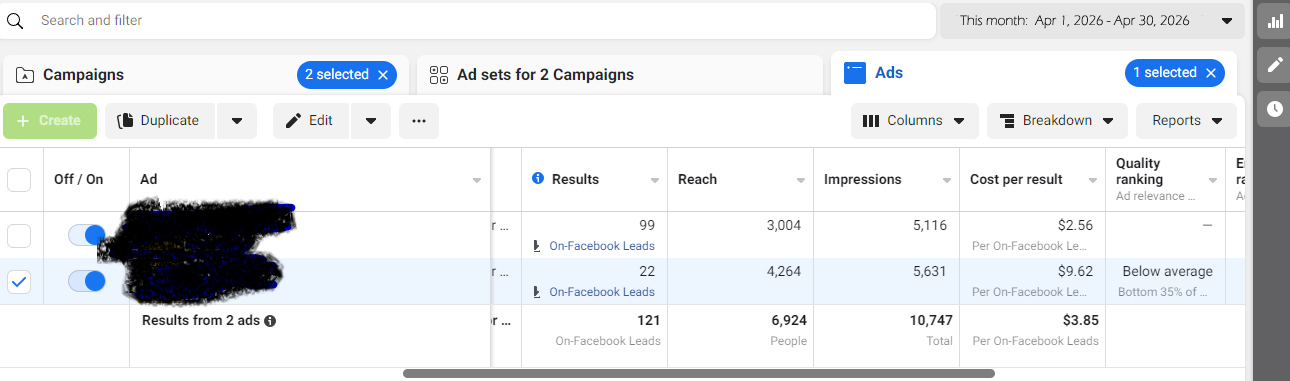The width and height of the screenshot is (1290, 381).
Task: Open On-Facebook Leads link in first row
Action: click(x=602, y=246)
